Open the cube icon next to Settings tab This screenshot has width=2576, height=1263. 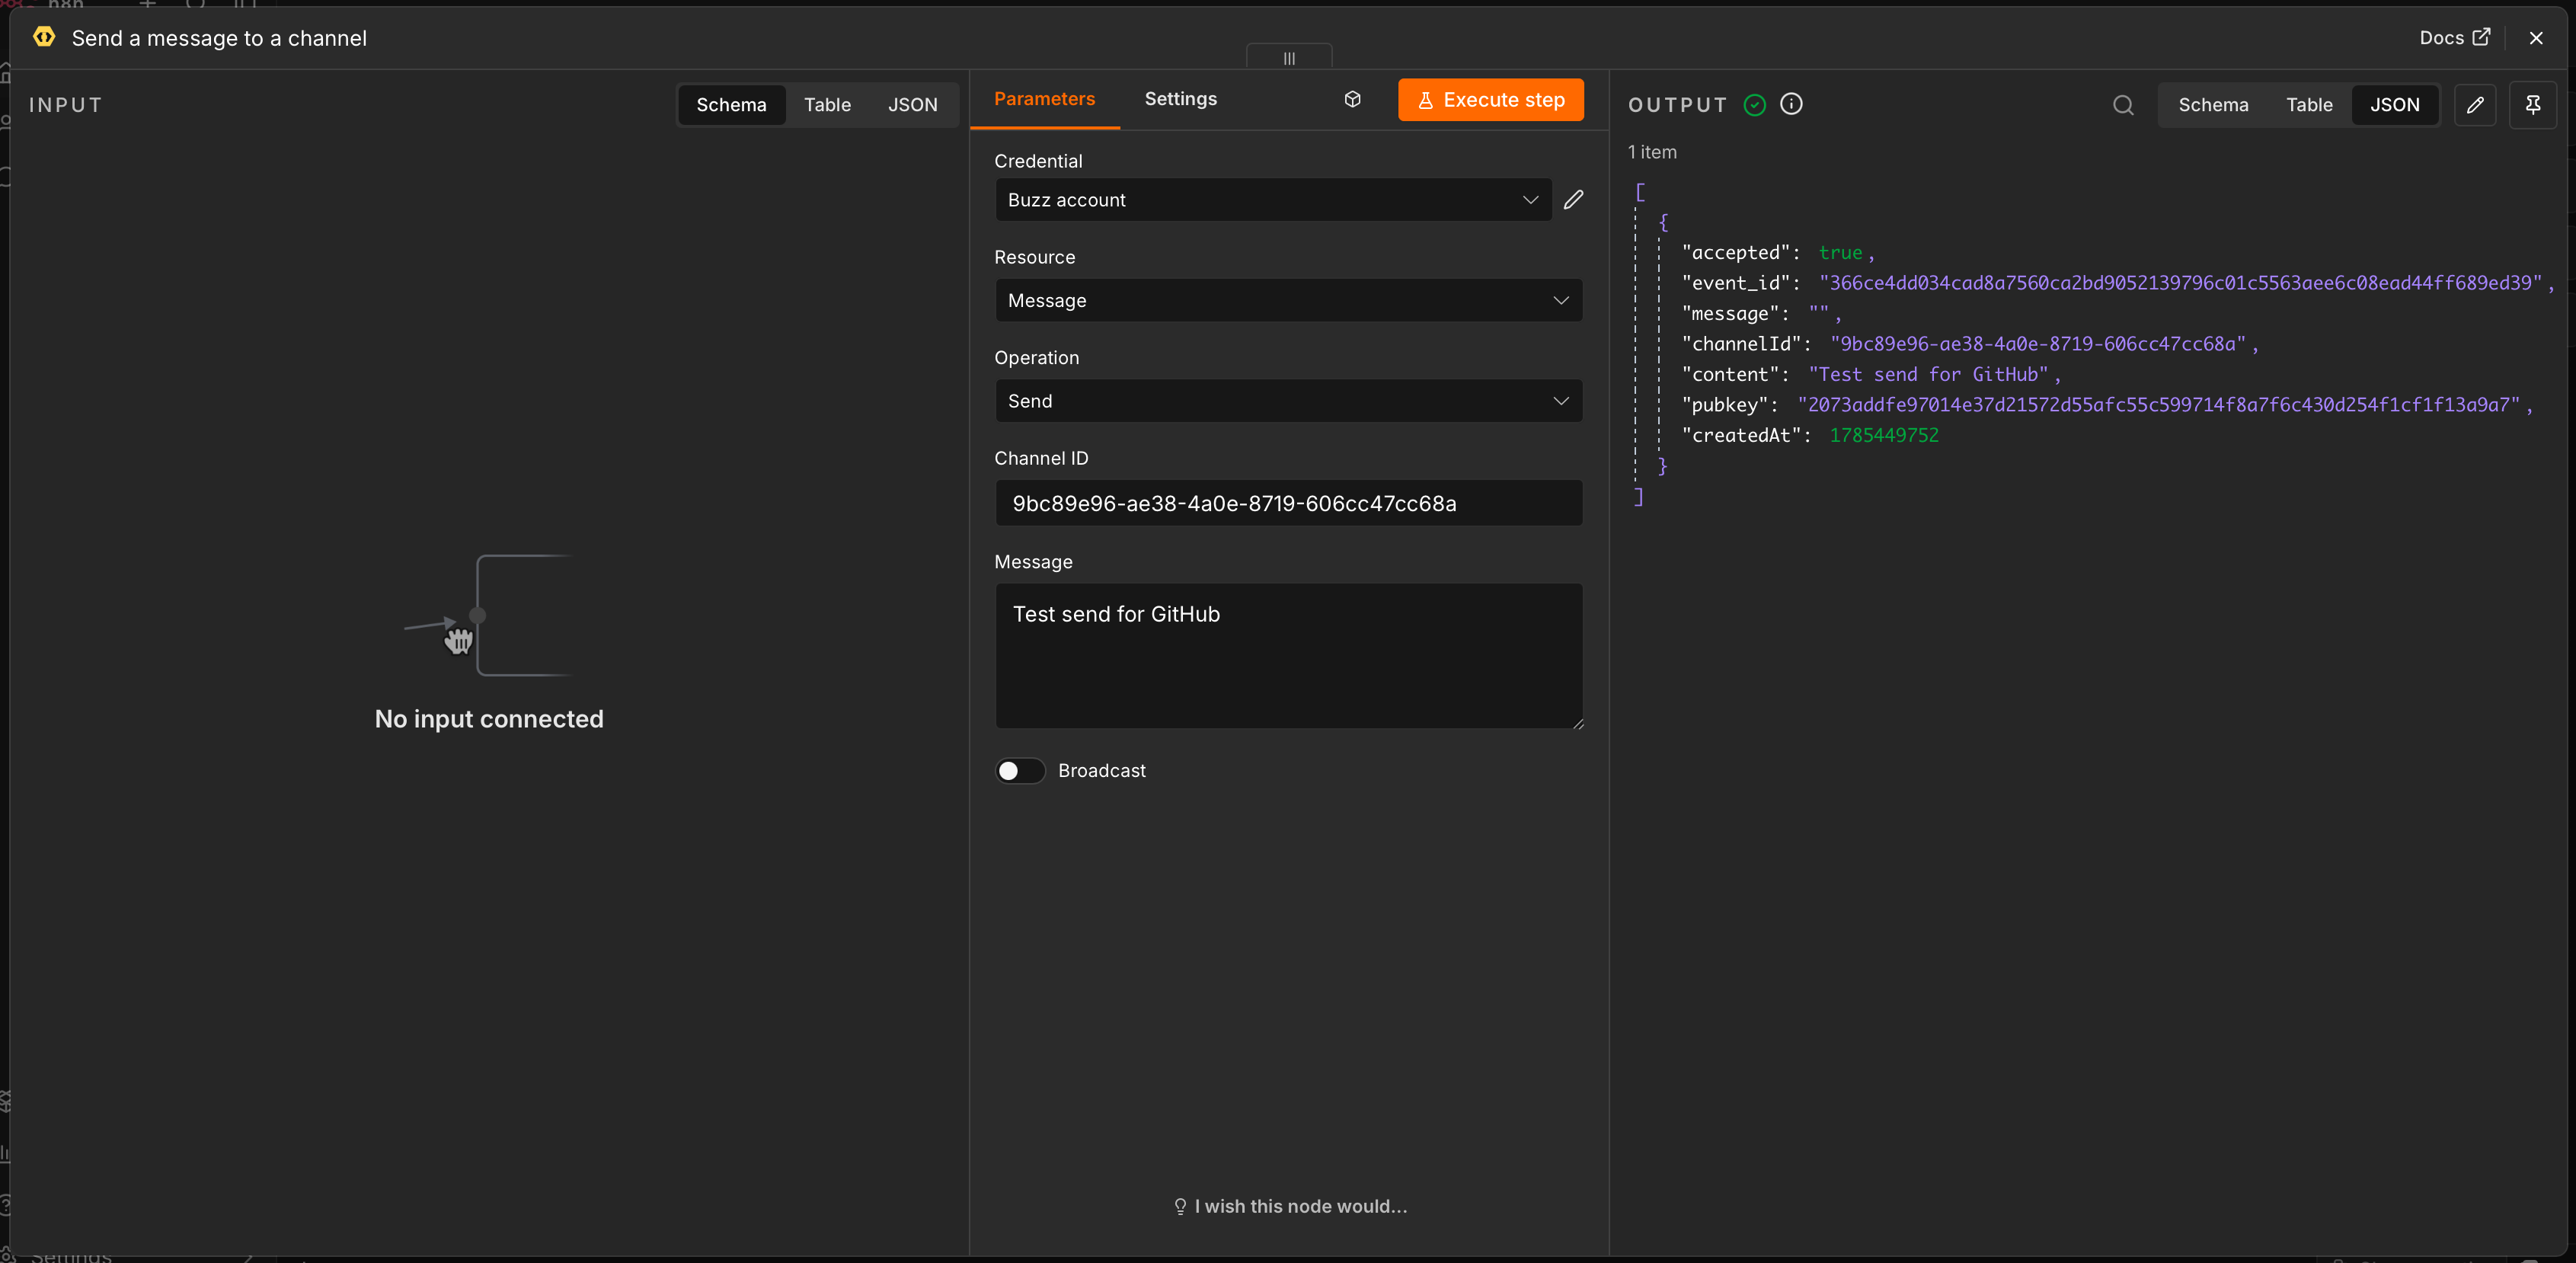pyautogui.click(x=1352, y=99)
